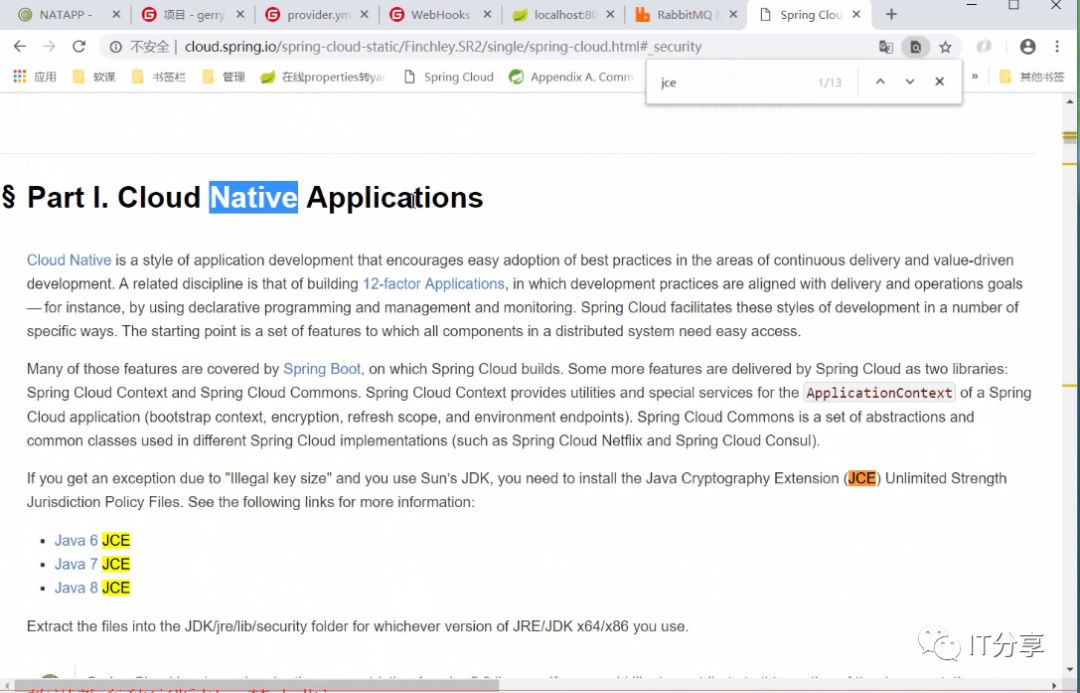This screenshot has height=693, width=1080.
Task: Click the orange highlighted JCE match
Action: click(x=862, y=478)
